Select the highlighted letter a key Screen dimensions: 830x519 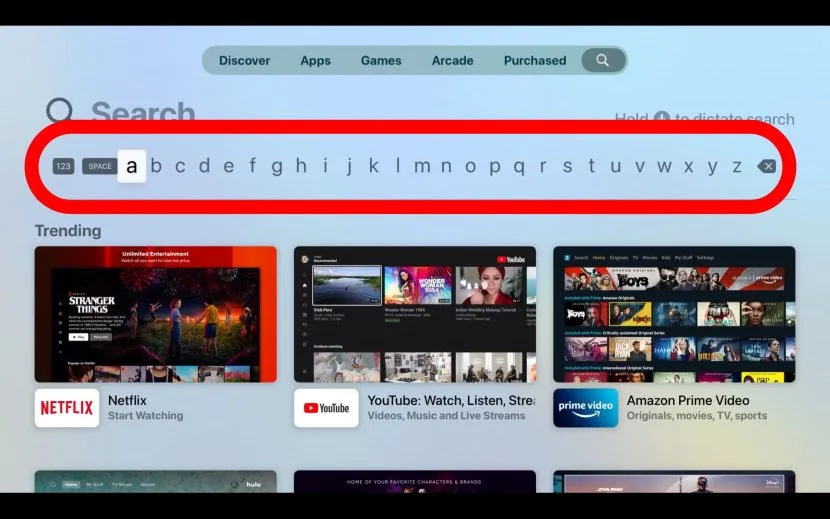131,166
